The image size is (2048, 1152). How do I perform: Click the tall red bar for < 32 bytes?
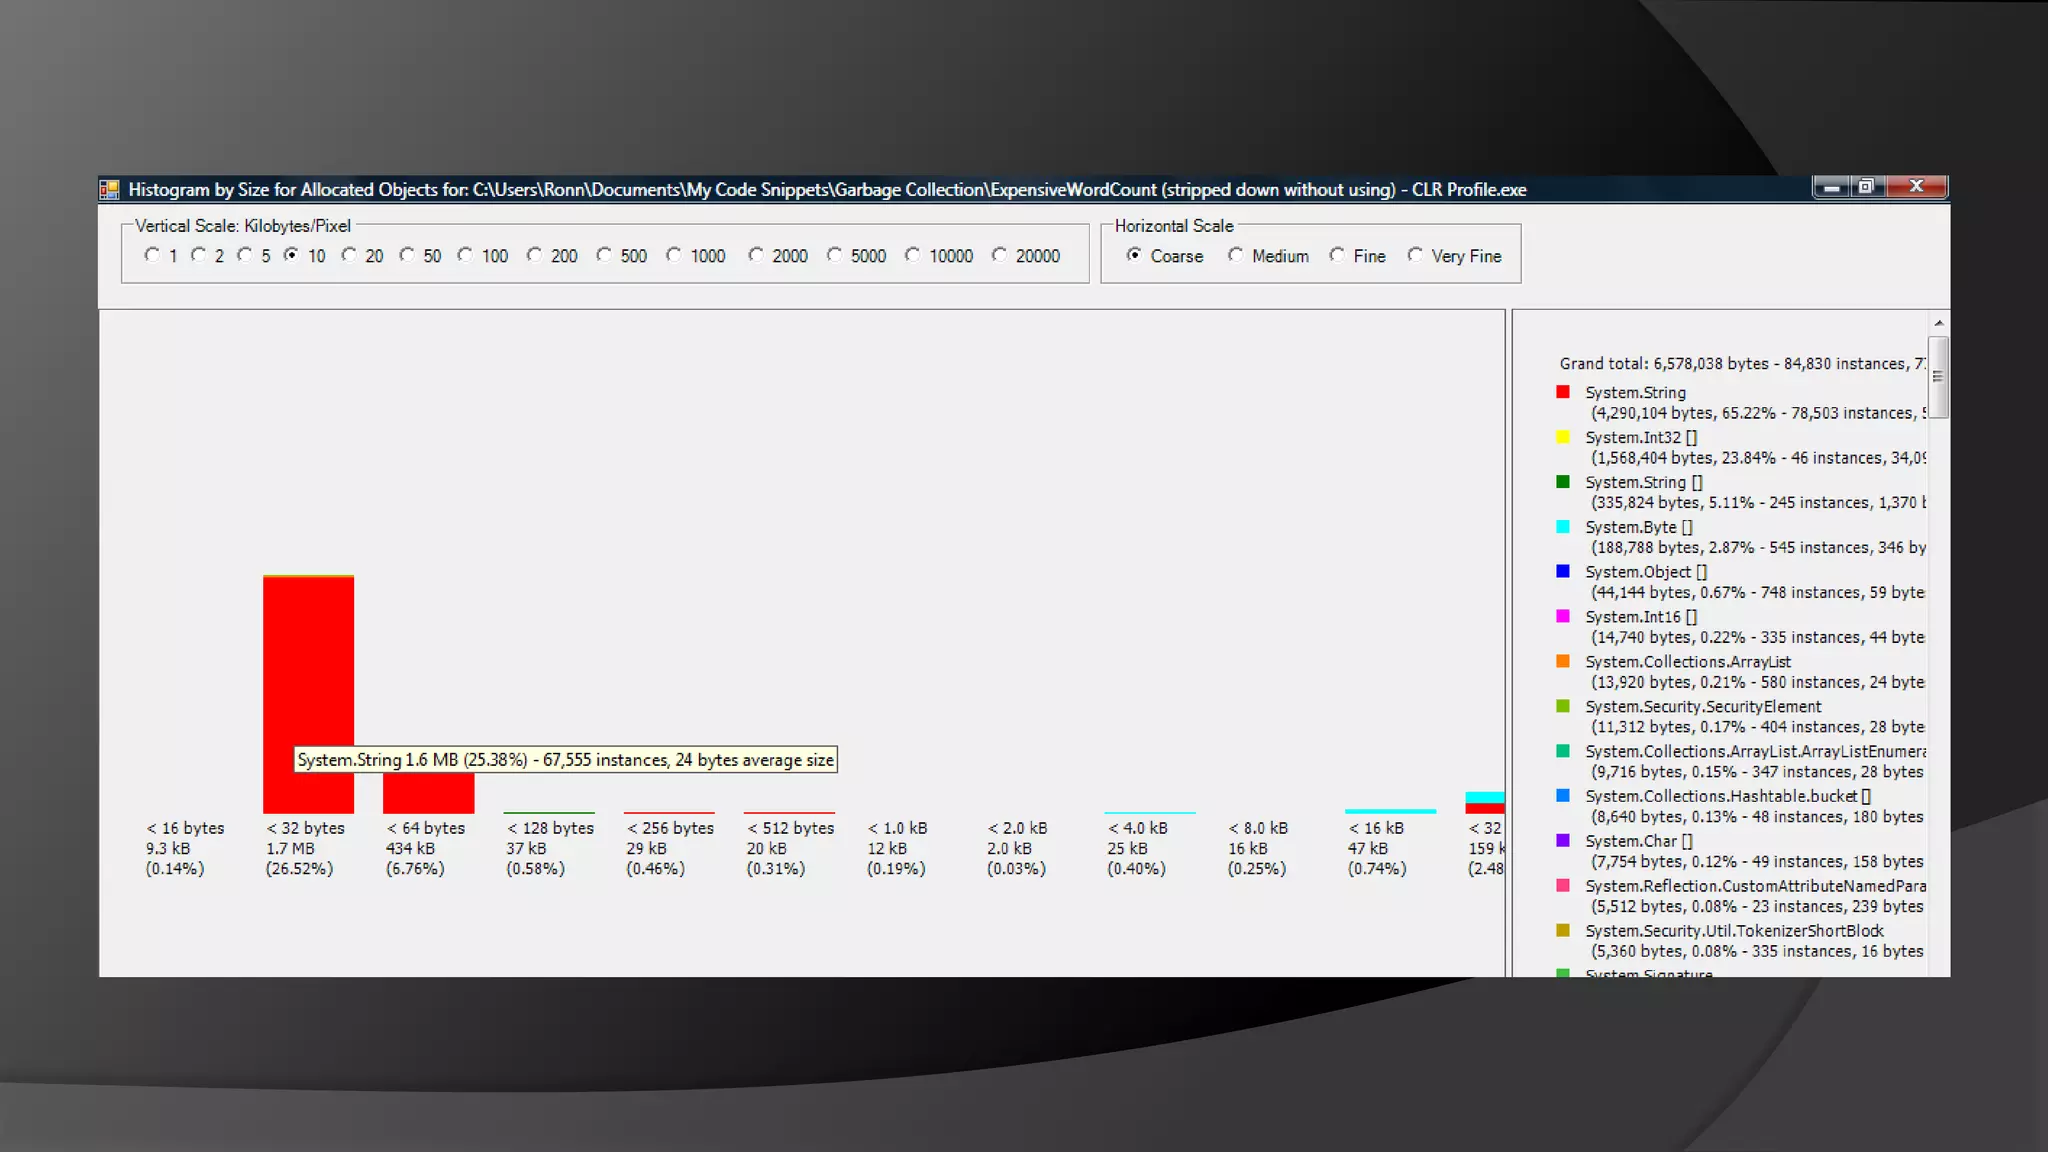click(x=308, y=660)
